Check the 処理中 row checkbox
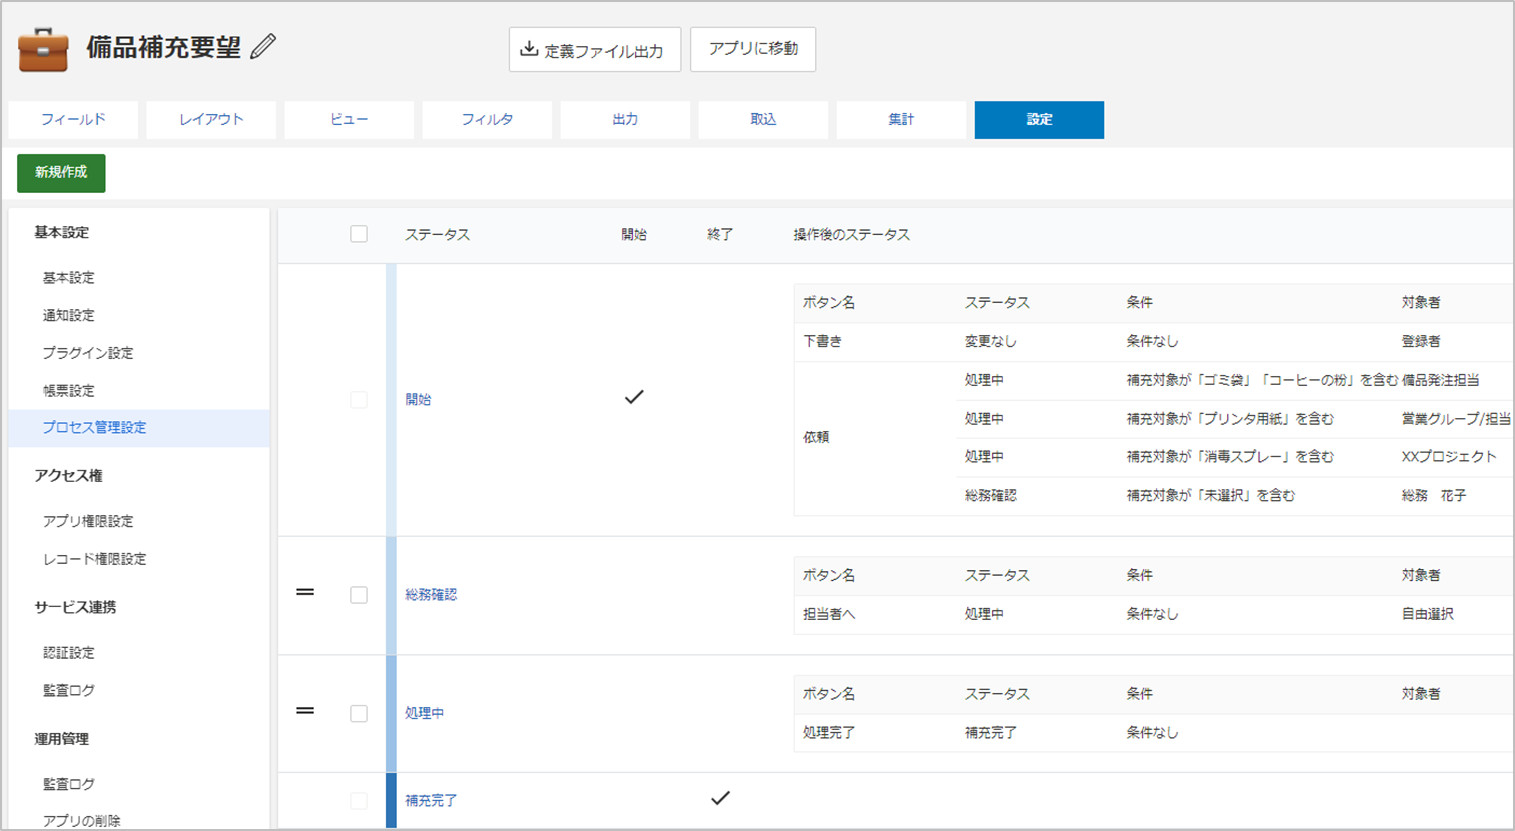1515x831 pixels. point(359,713)
